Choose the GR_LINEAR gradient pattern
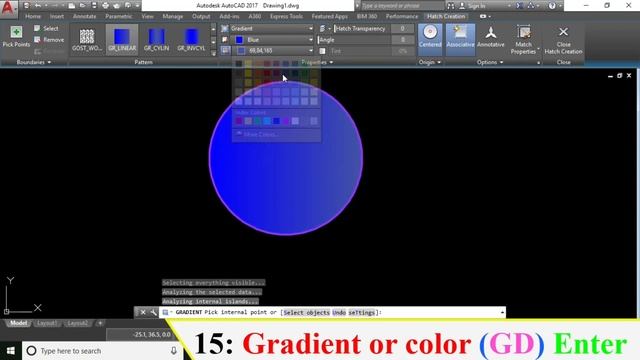The image size is (640, 360). pyautogui.click(x=122, y=39)
